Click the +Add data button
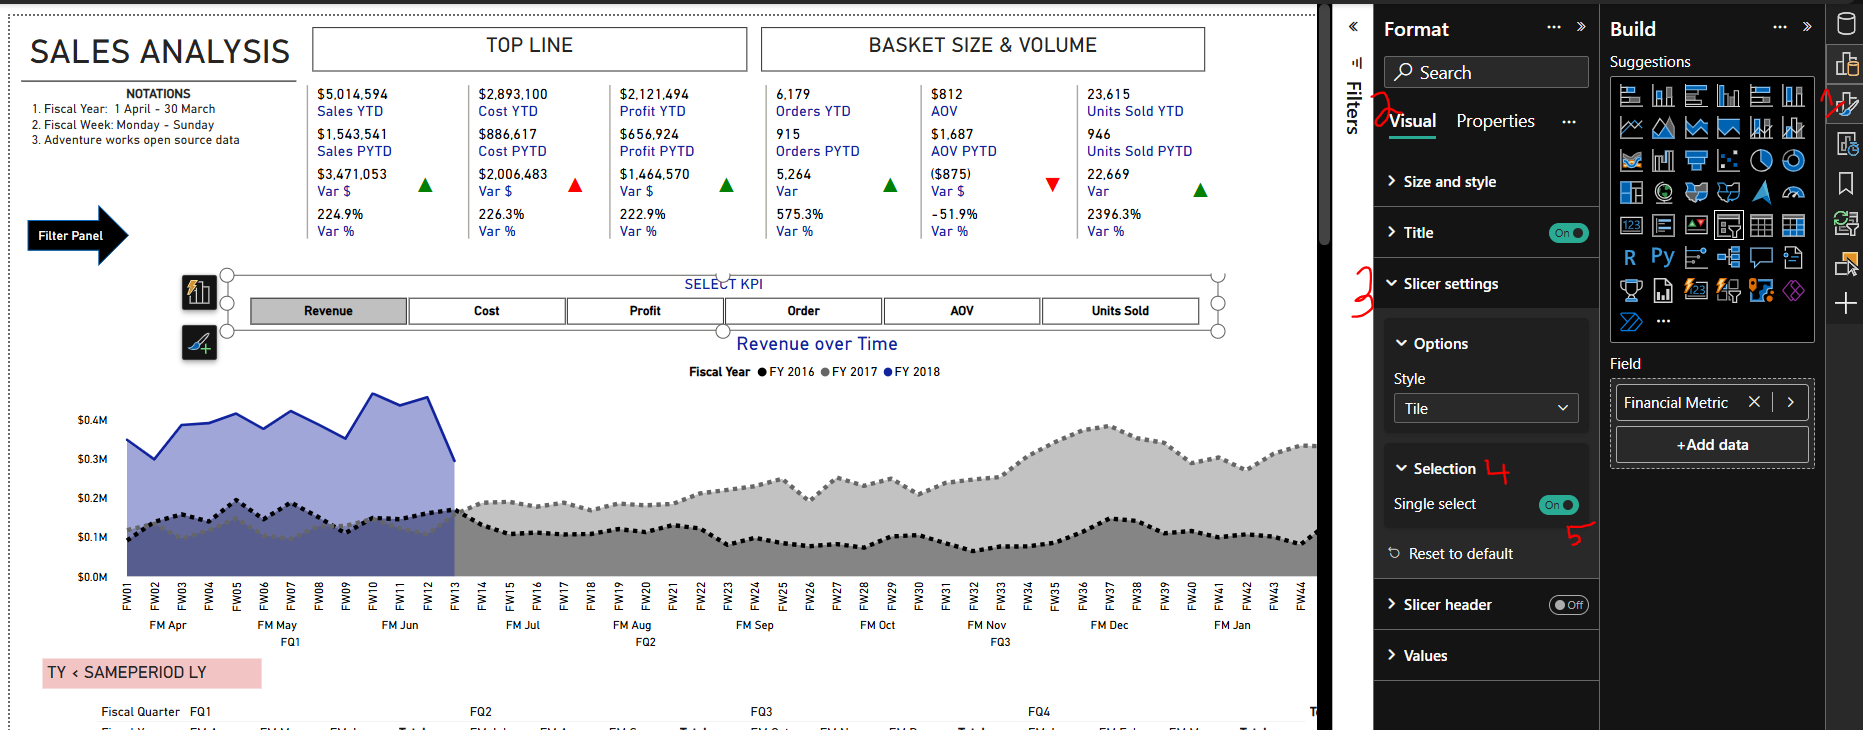Image resolution: width=1863 pixels, height=730 pixels. tap(1712, 445)
